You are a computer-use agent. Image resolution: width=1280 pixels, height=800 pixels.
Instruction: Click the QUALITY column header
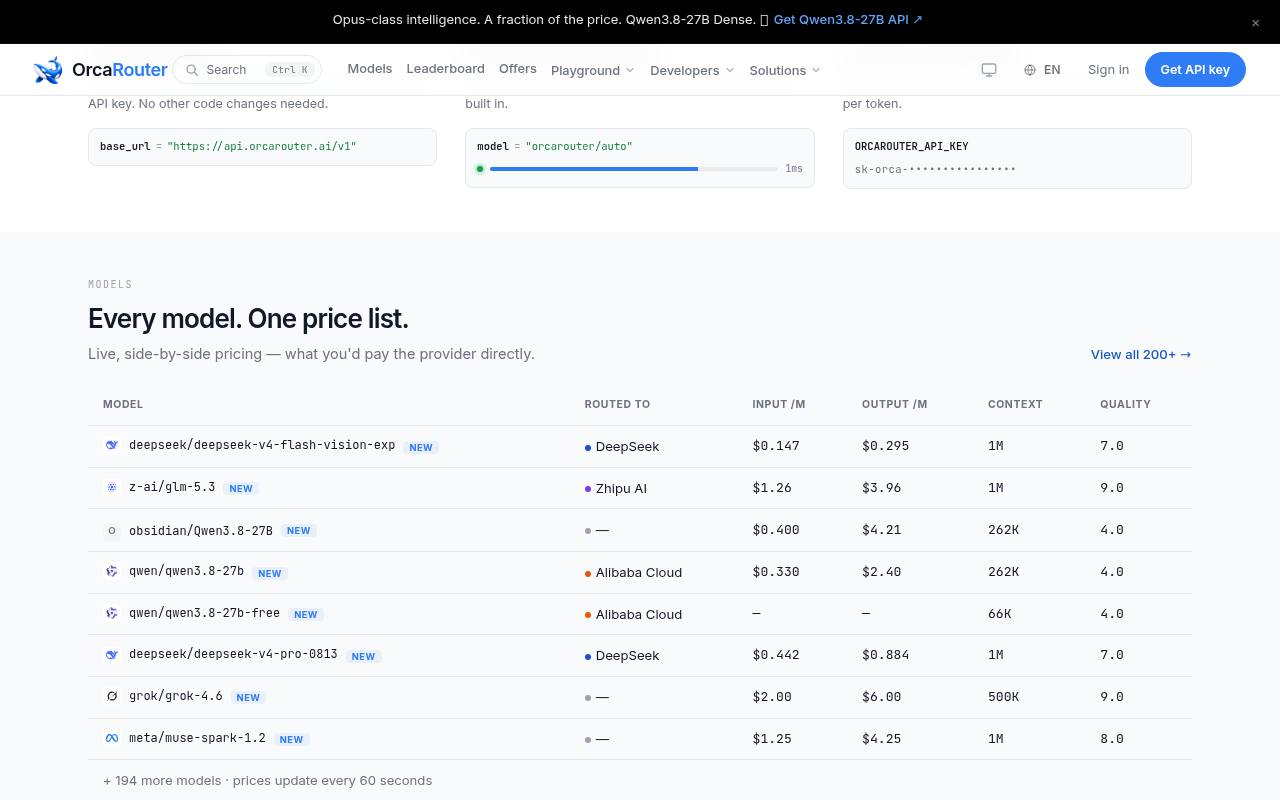coord(1125,404)
